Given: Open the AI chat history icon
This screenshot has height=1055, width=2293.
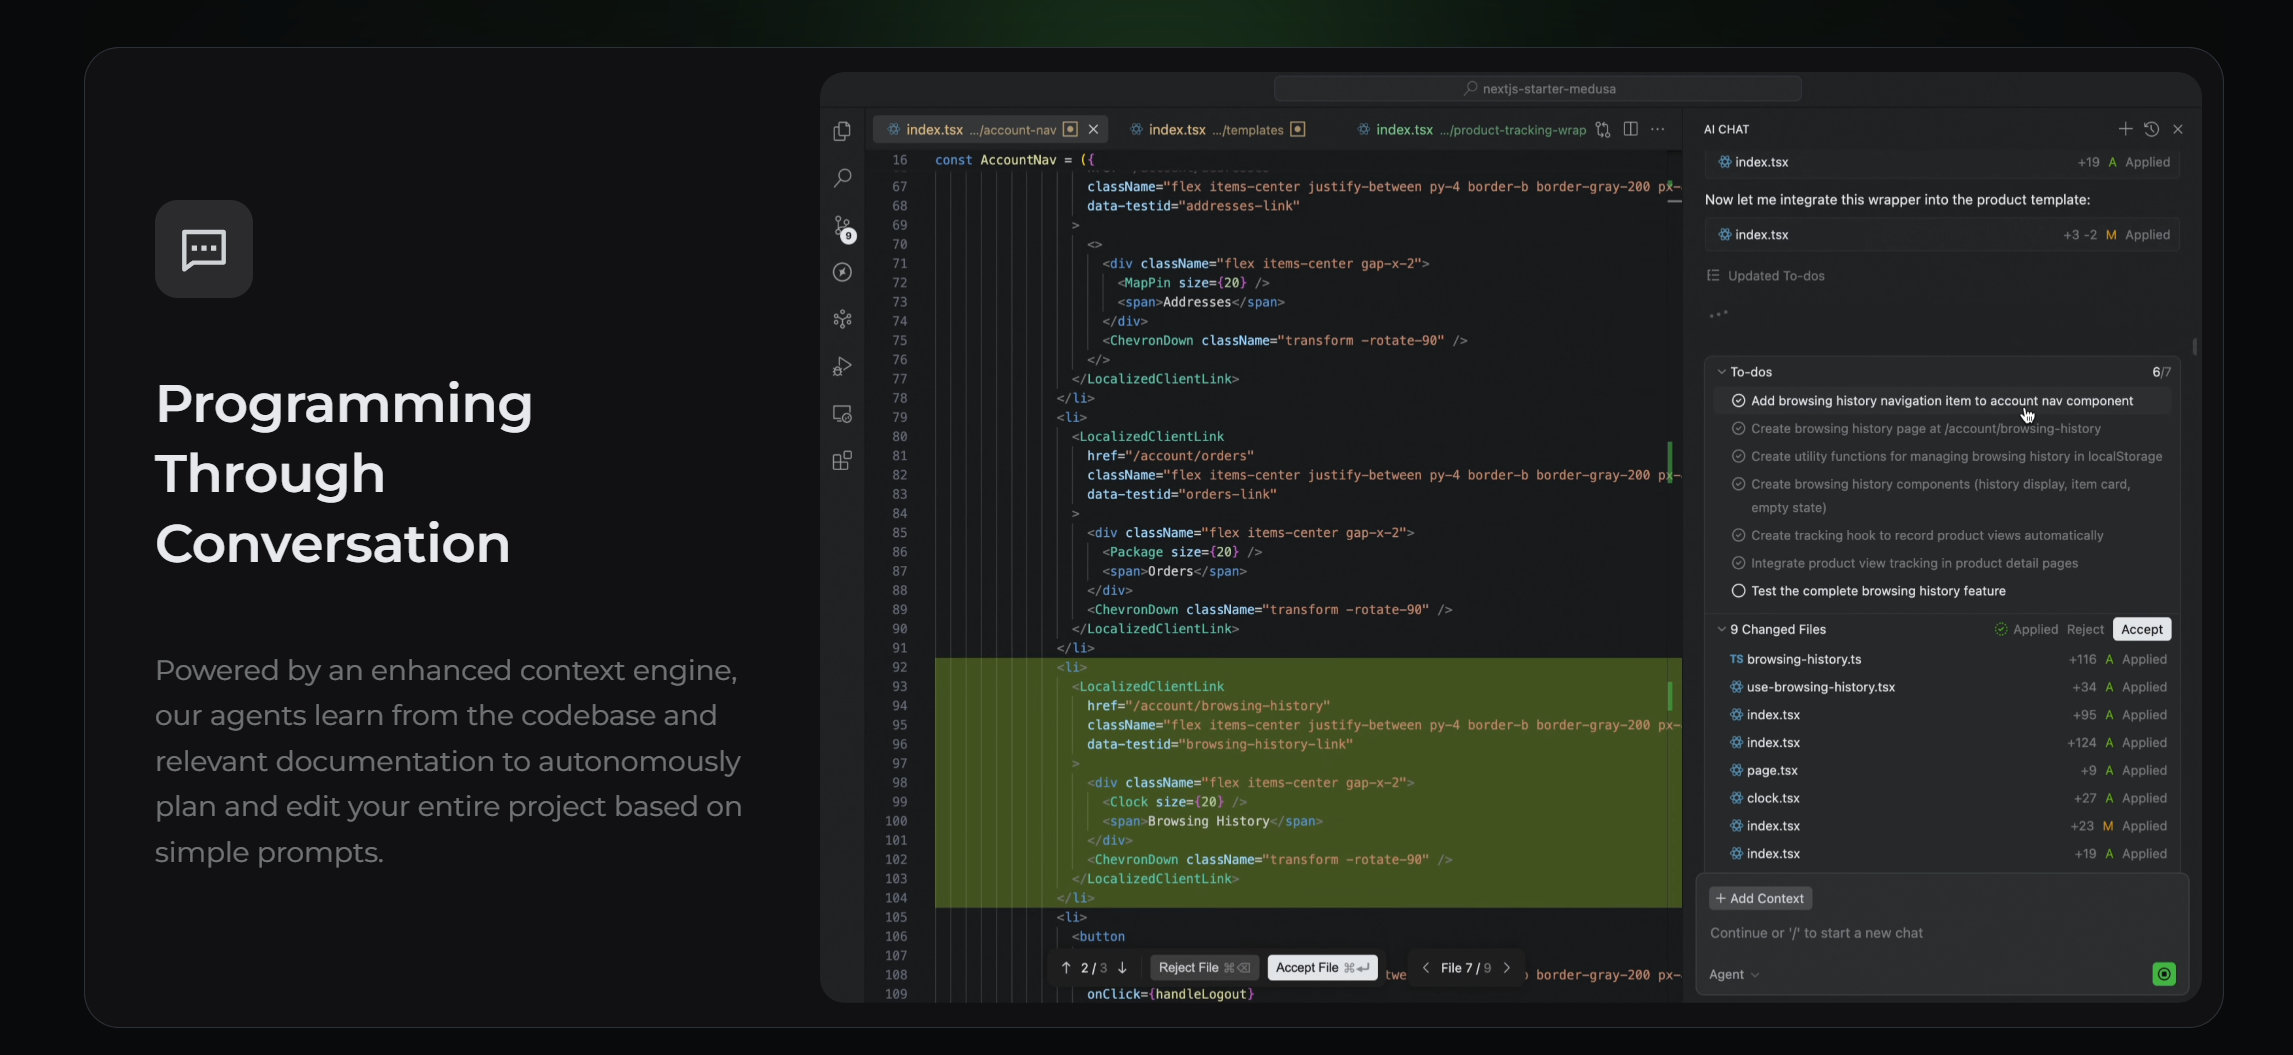Looking at the screenshot, I should point(2151,129).
